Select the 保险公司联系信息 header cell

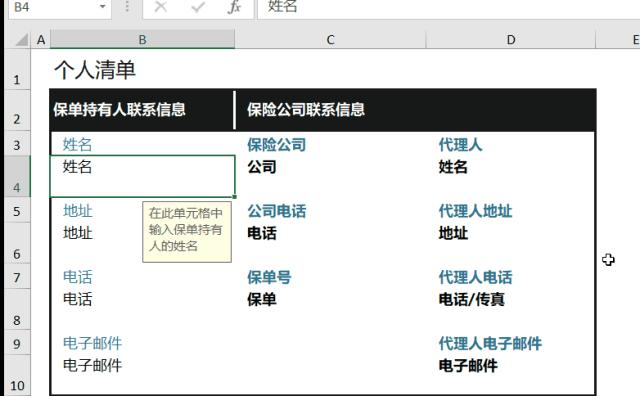pyautogui.click(x=416, y=110)
